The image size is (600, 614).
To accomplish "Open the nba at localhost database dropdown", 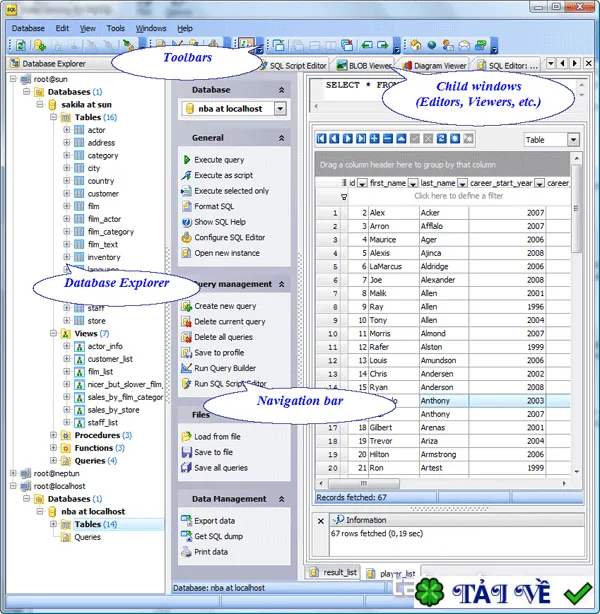I will tap(280, 108).
